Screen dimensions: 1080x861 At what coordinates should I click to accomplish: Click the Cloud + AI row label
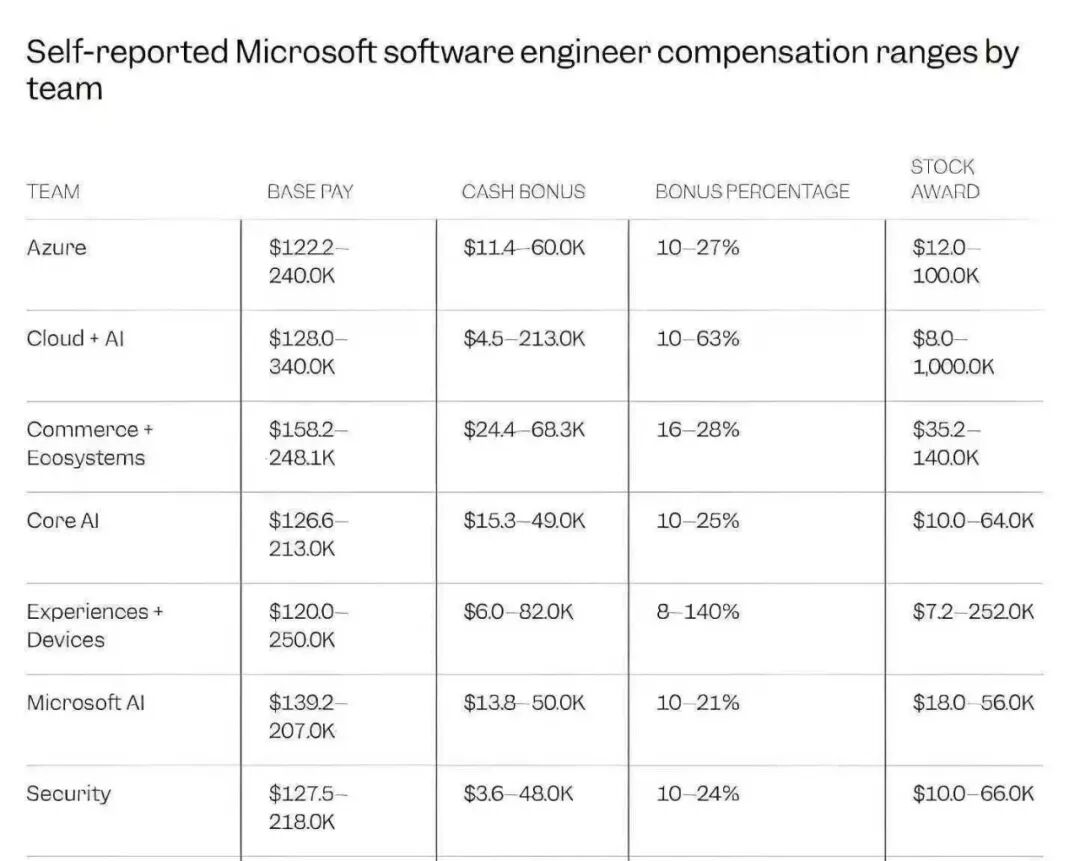point(76,338)
